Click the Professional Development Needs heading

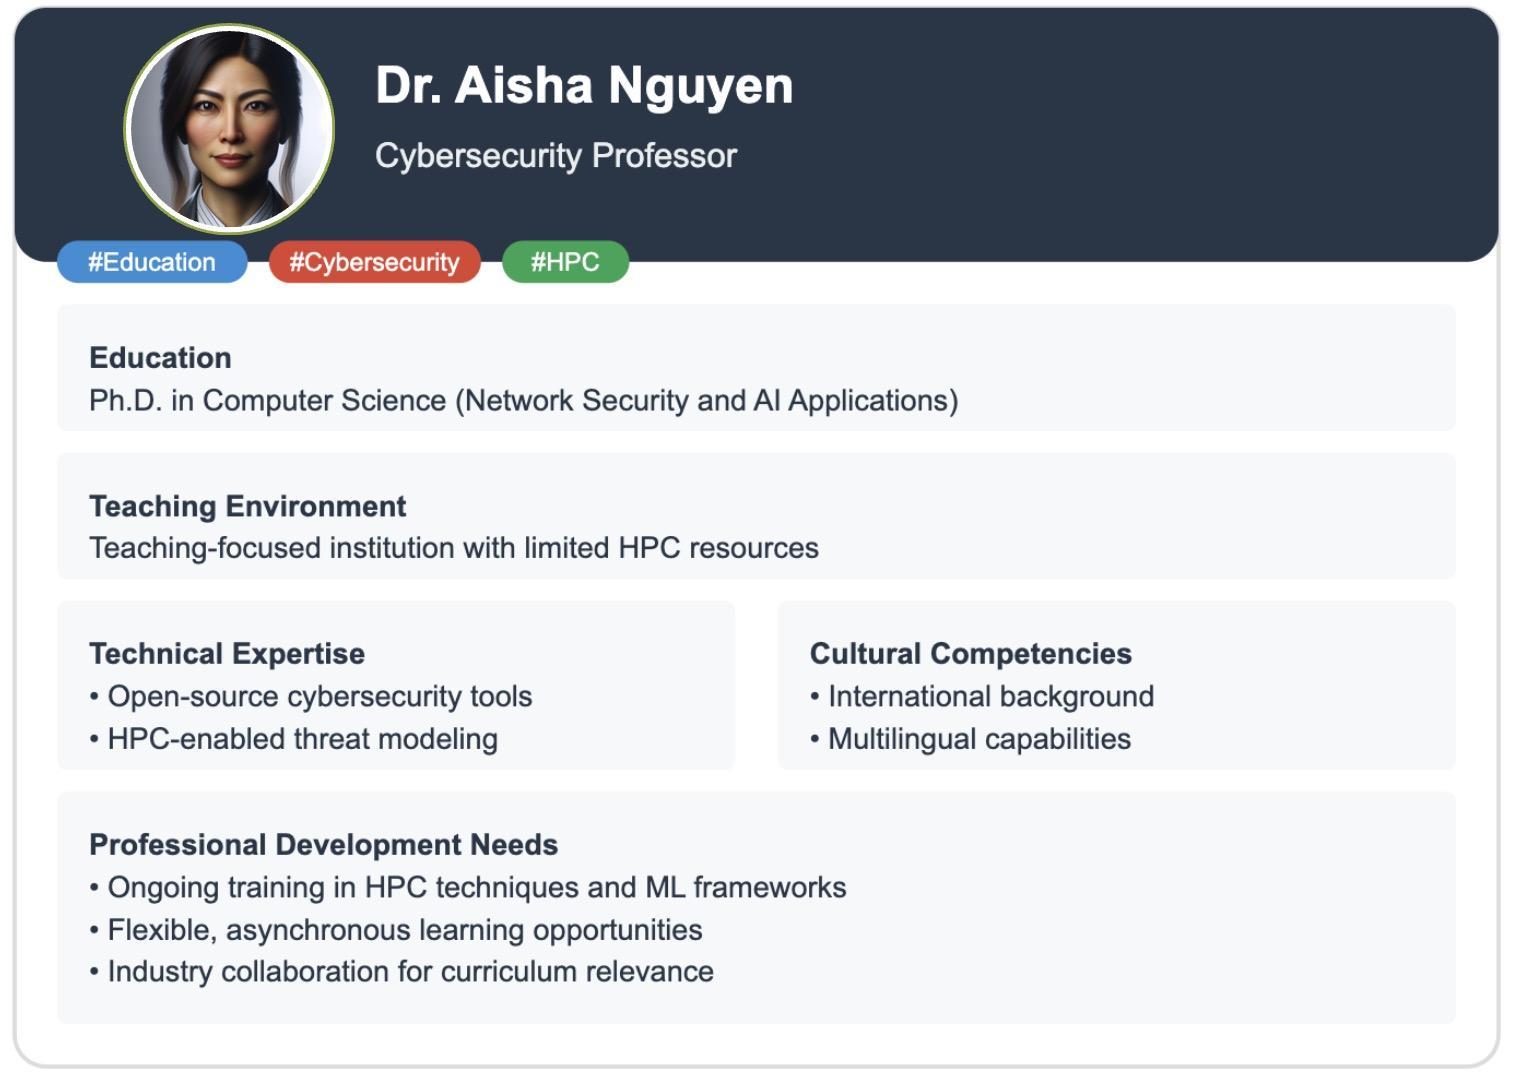point(323,845)
